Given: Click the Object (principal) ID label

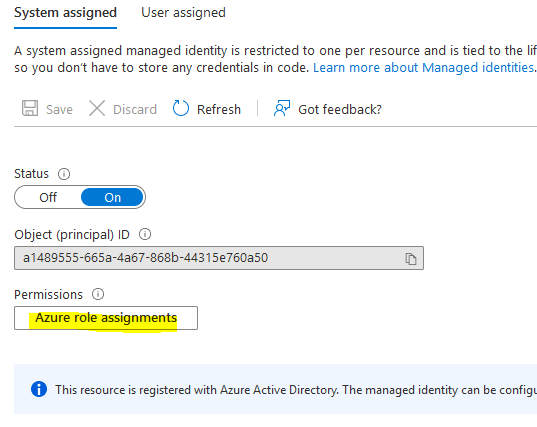Looking at the screenshot, I should (72, 235).
